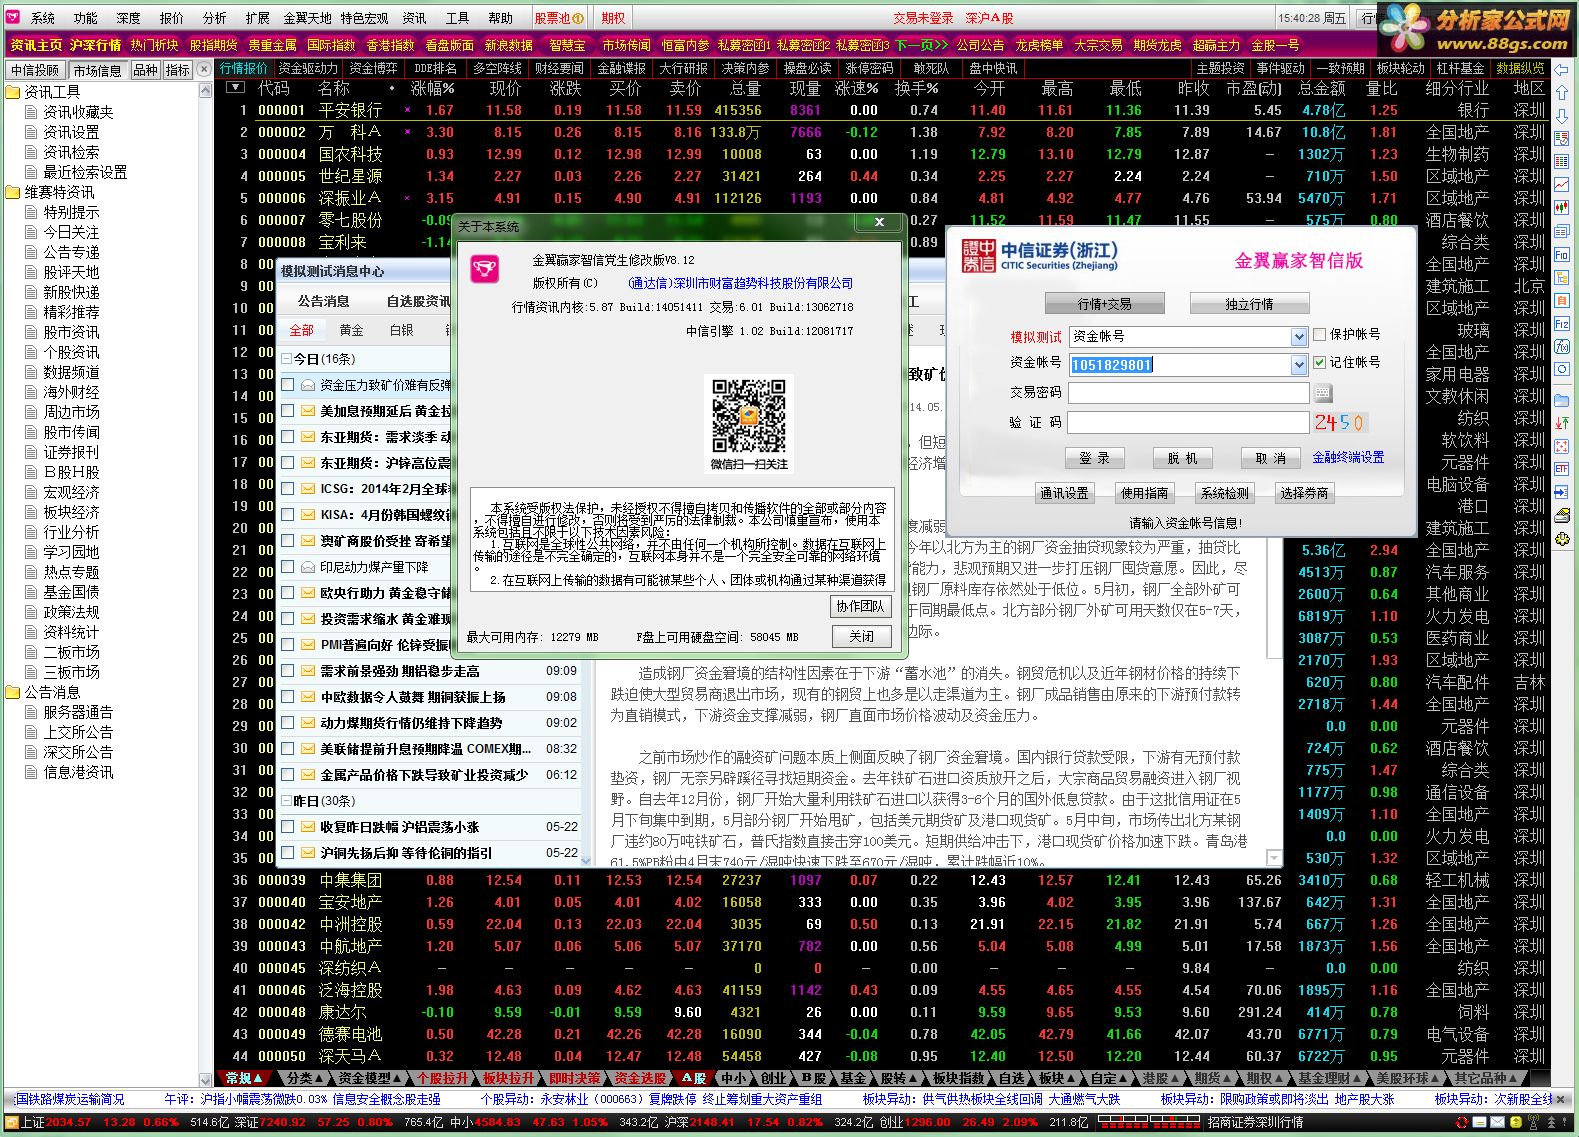Click document icon next to 信息港资讯

click(x=32, y=772)
